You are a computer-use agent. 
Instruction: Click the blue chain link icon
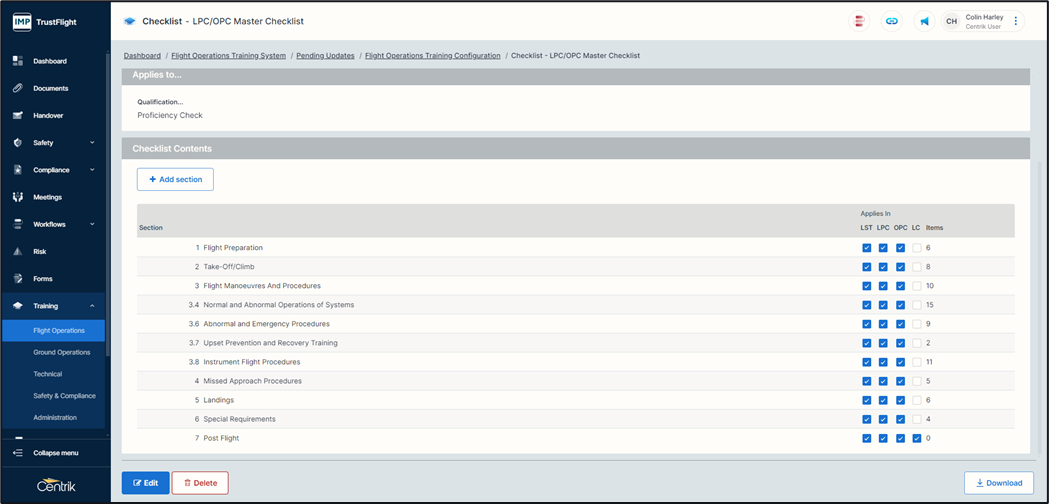pos(891,21)
